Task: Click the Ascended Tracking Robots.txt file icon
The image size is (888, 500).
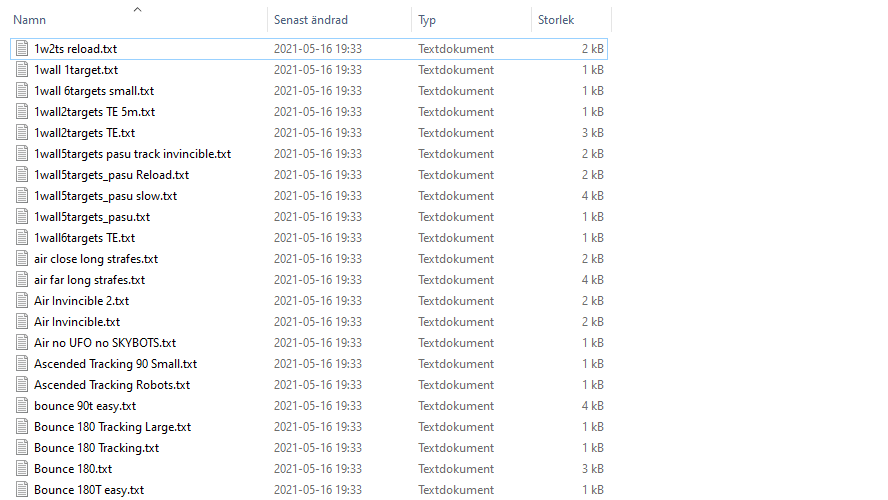Action: [23, 385]
